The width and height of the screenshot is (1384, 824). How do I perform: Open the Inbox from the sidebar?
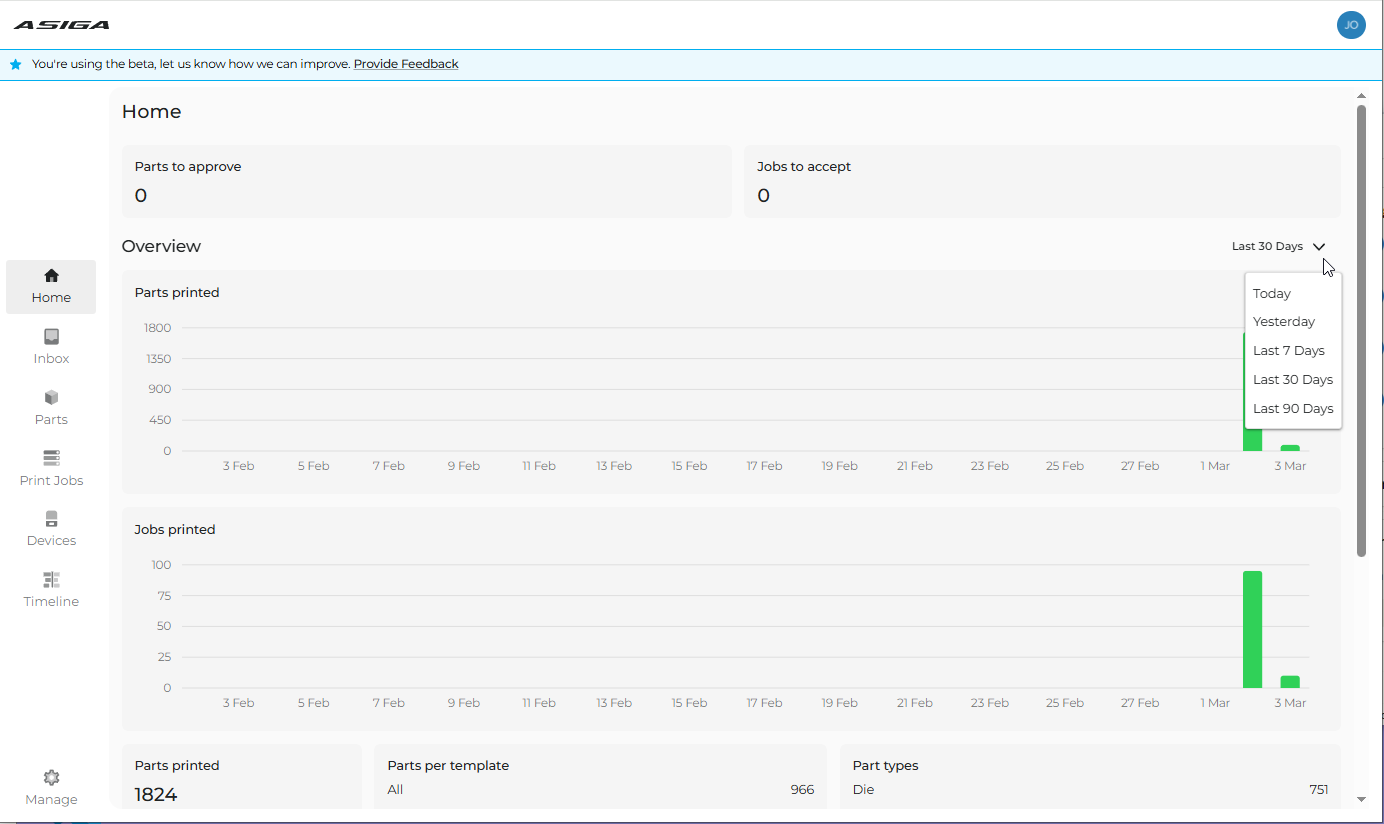(x=51, y=347)
